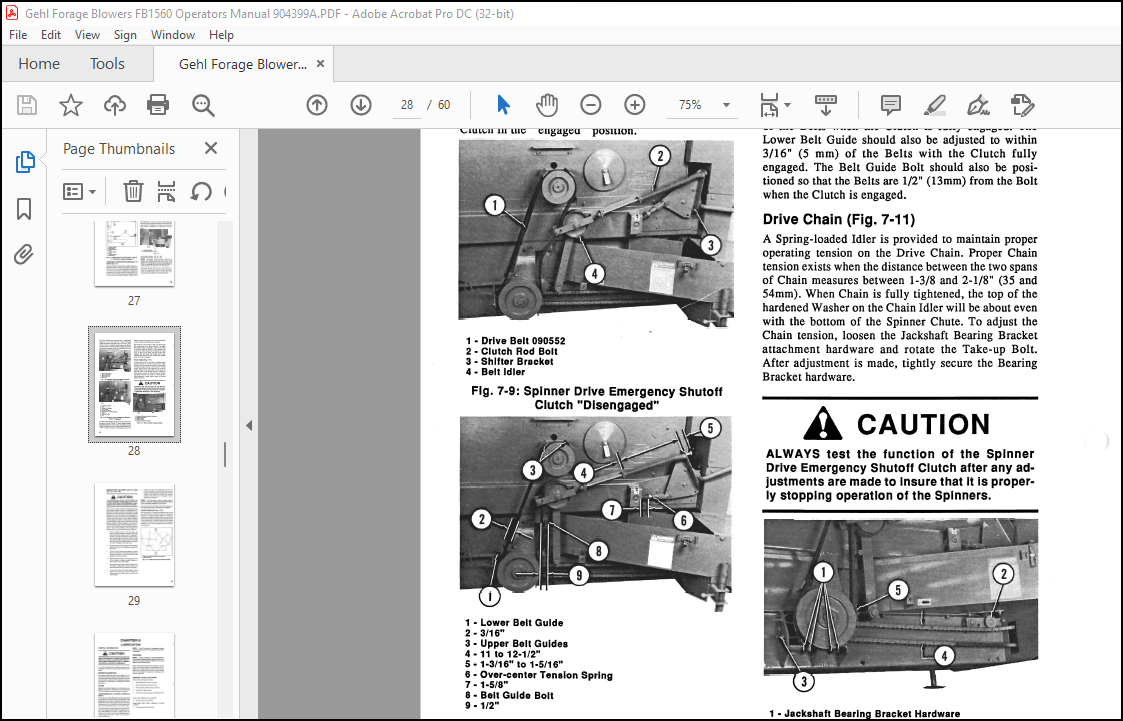The width and height of the screenshot is (1123, 721).
Task: Go to next page arrow icon
Action: pos(361,105)
